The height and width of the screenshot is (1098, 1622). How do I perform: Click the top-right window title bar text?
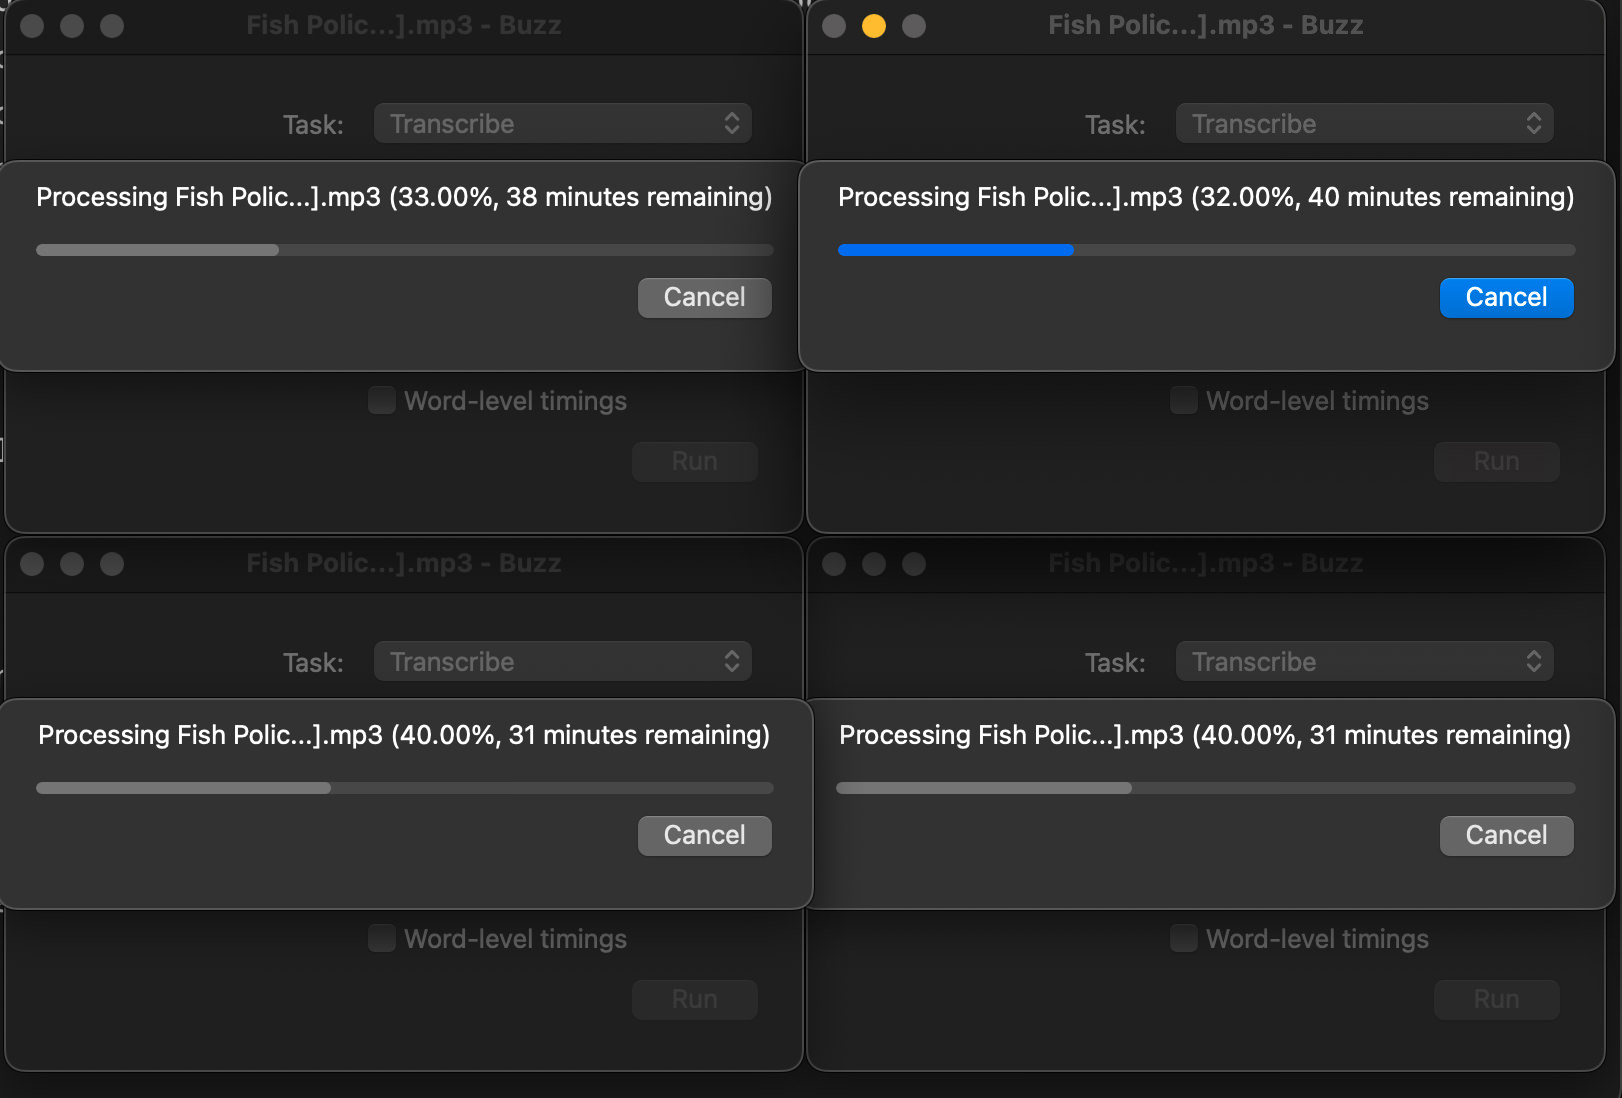(1206, 25)
